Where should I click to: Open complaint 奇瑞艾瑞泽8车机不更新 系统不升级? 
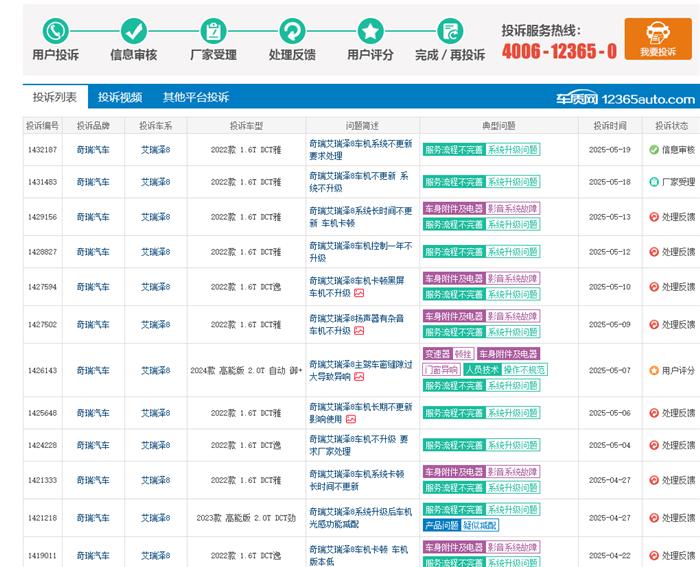click(359, 182)
